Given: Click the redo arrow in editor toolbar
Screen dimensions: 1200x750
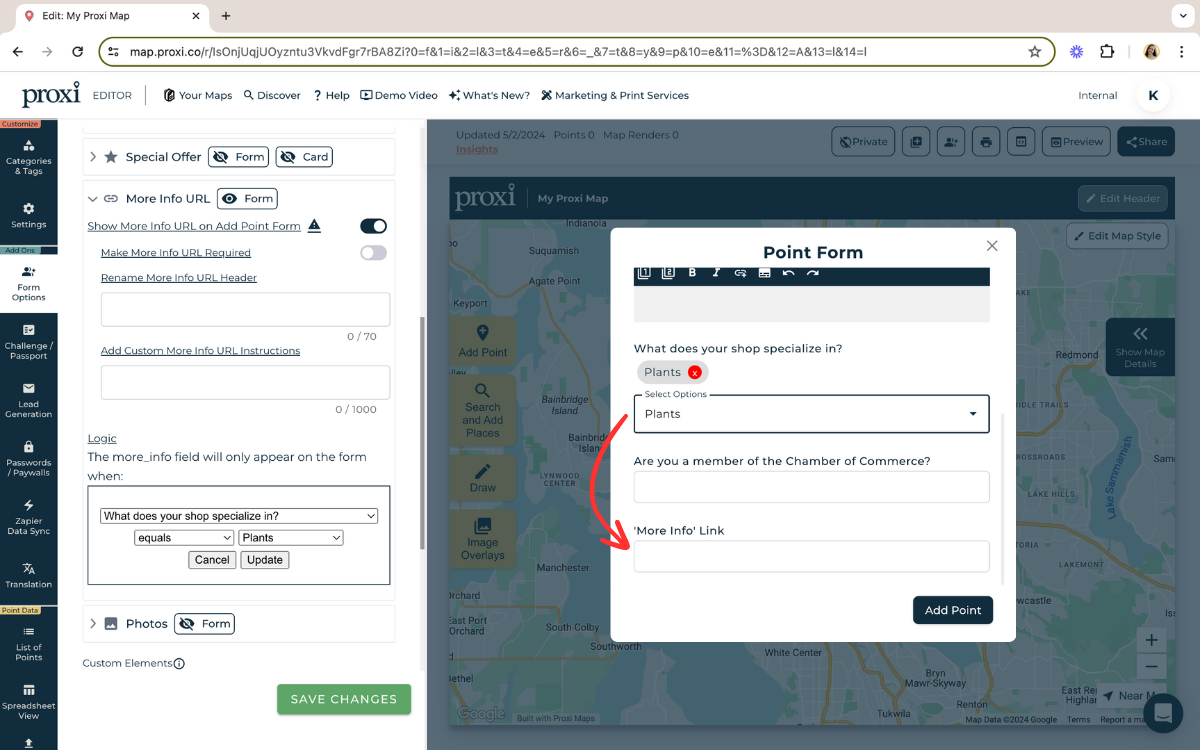Looking at the screenshot, I should (812, 272).
